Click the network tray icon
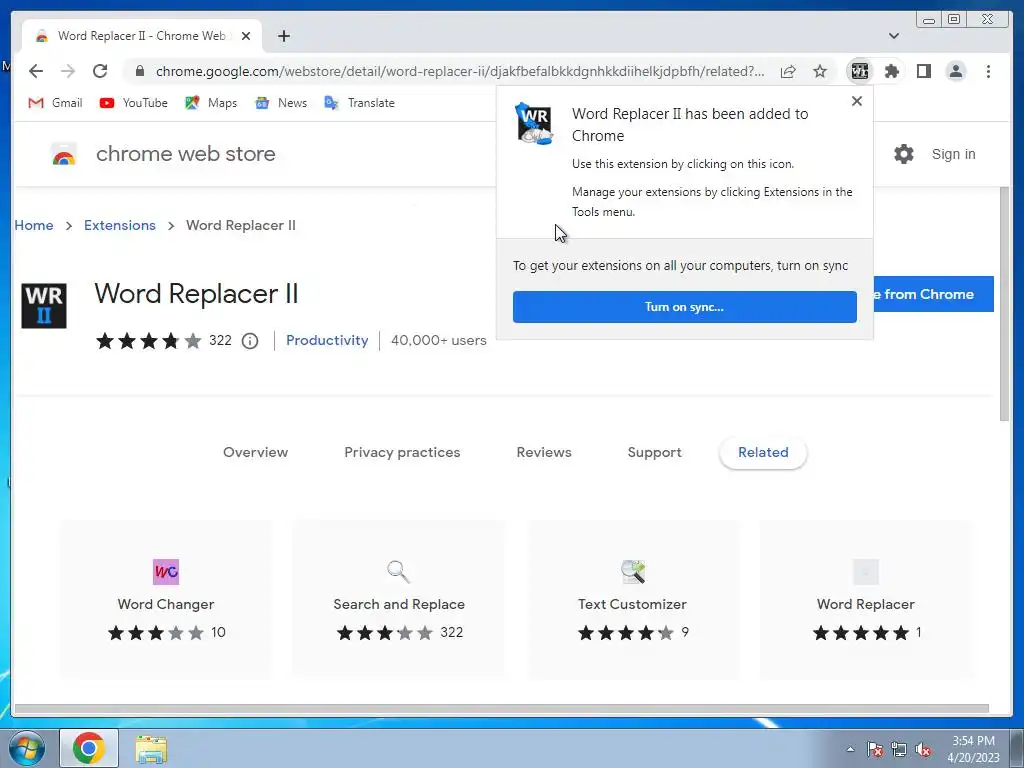Image resolution: width=1024 pixels, height=768 pixels. pos(899,749)
